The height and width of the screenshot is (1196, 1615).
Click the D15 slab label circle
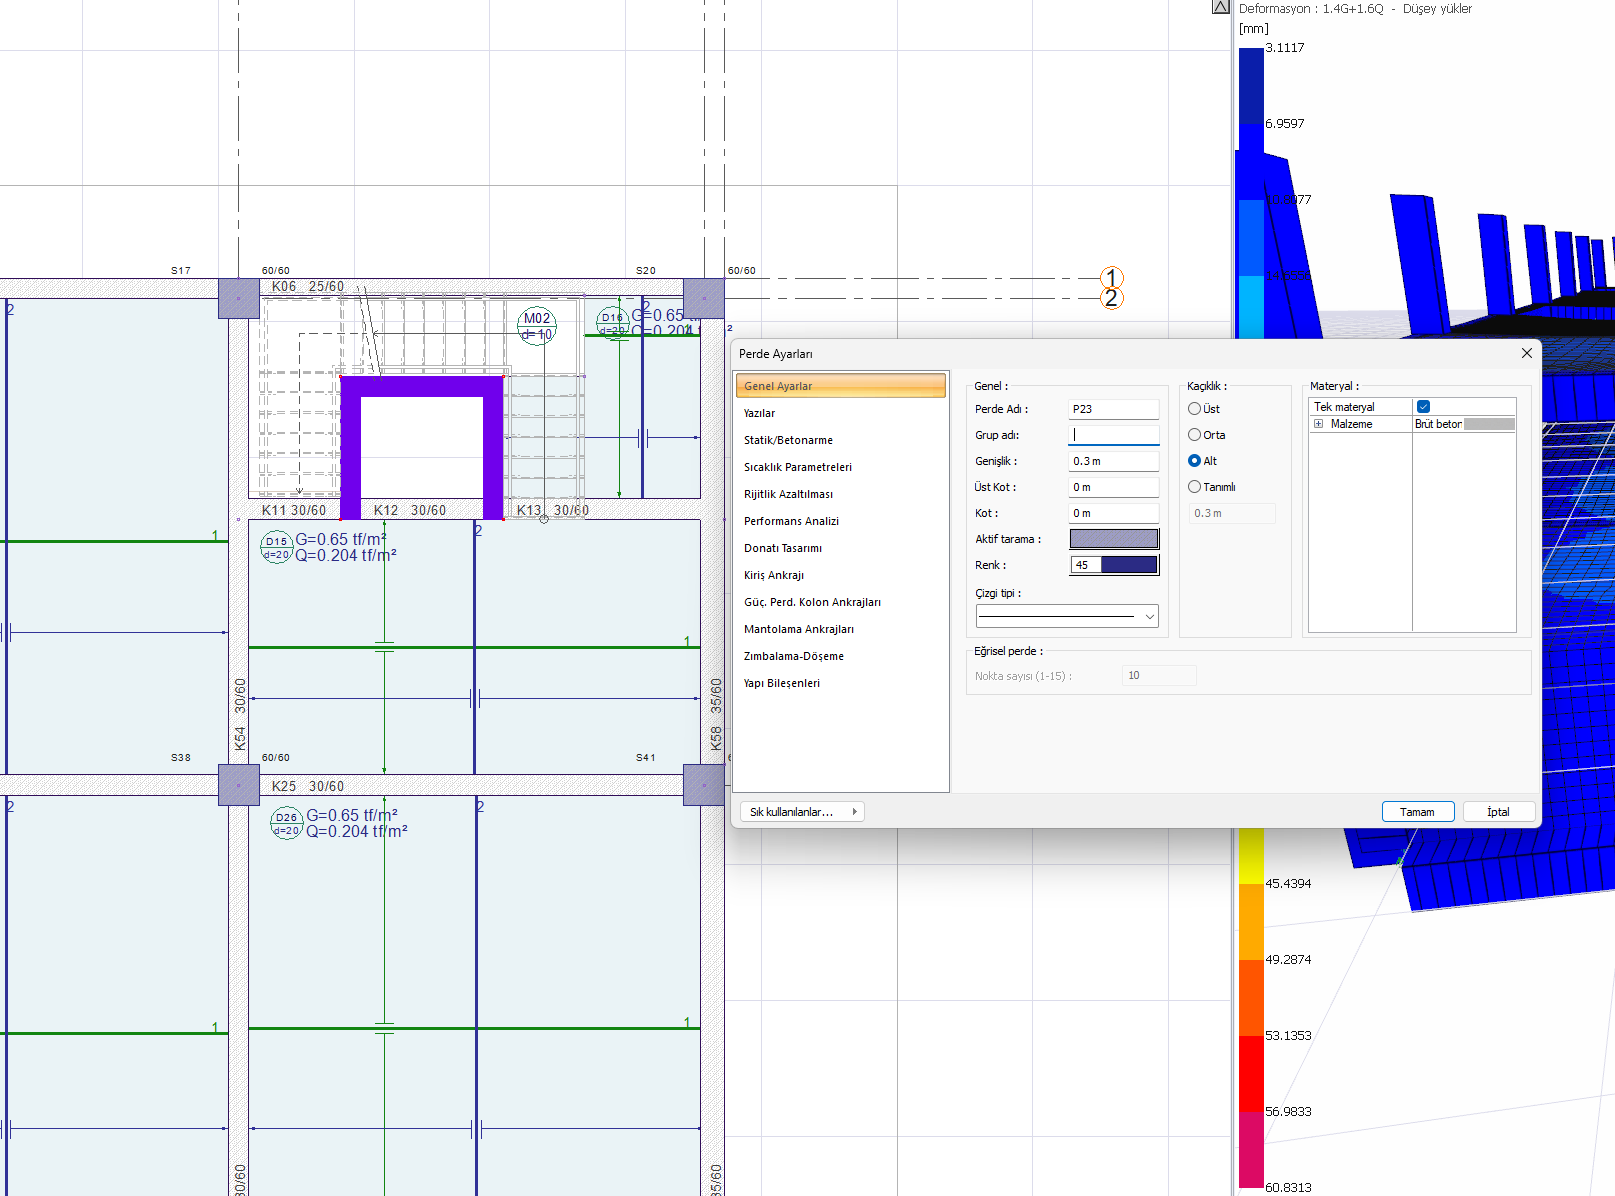coord(277,548)
